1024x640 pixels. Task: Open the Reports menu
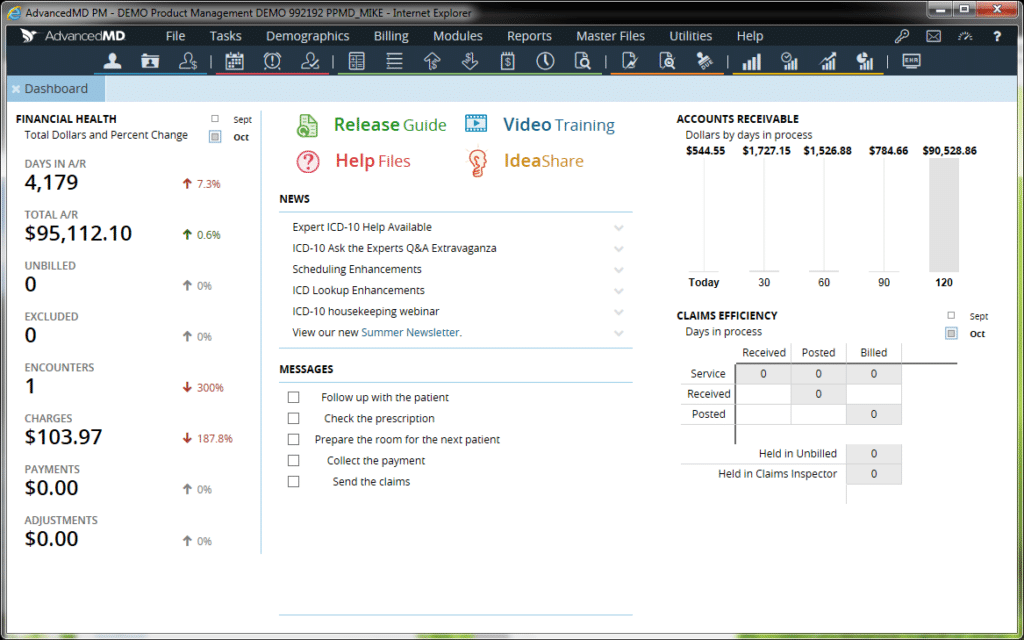click(529, 35)
